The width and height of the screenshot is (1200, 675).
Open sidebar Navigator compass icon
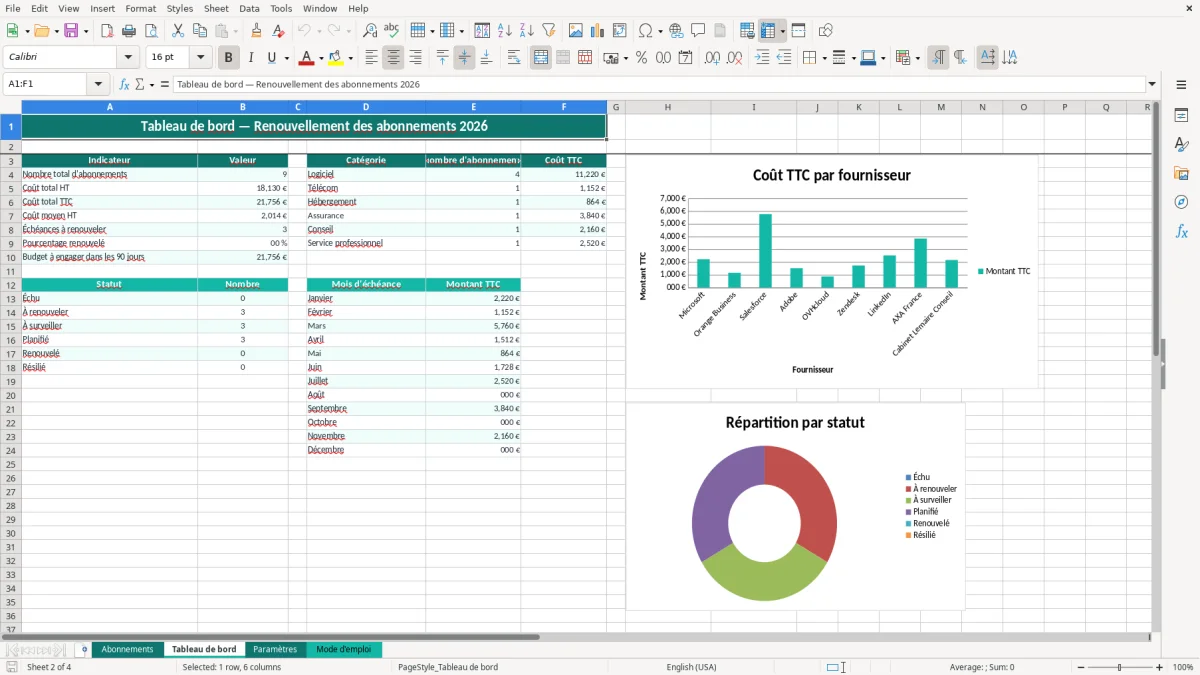(1181, 202)
